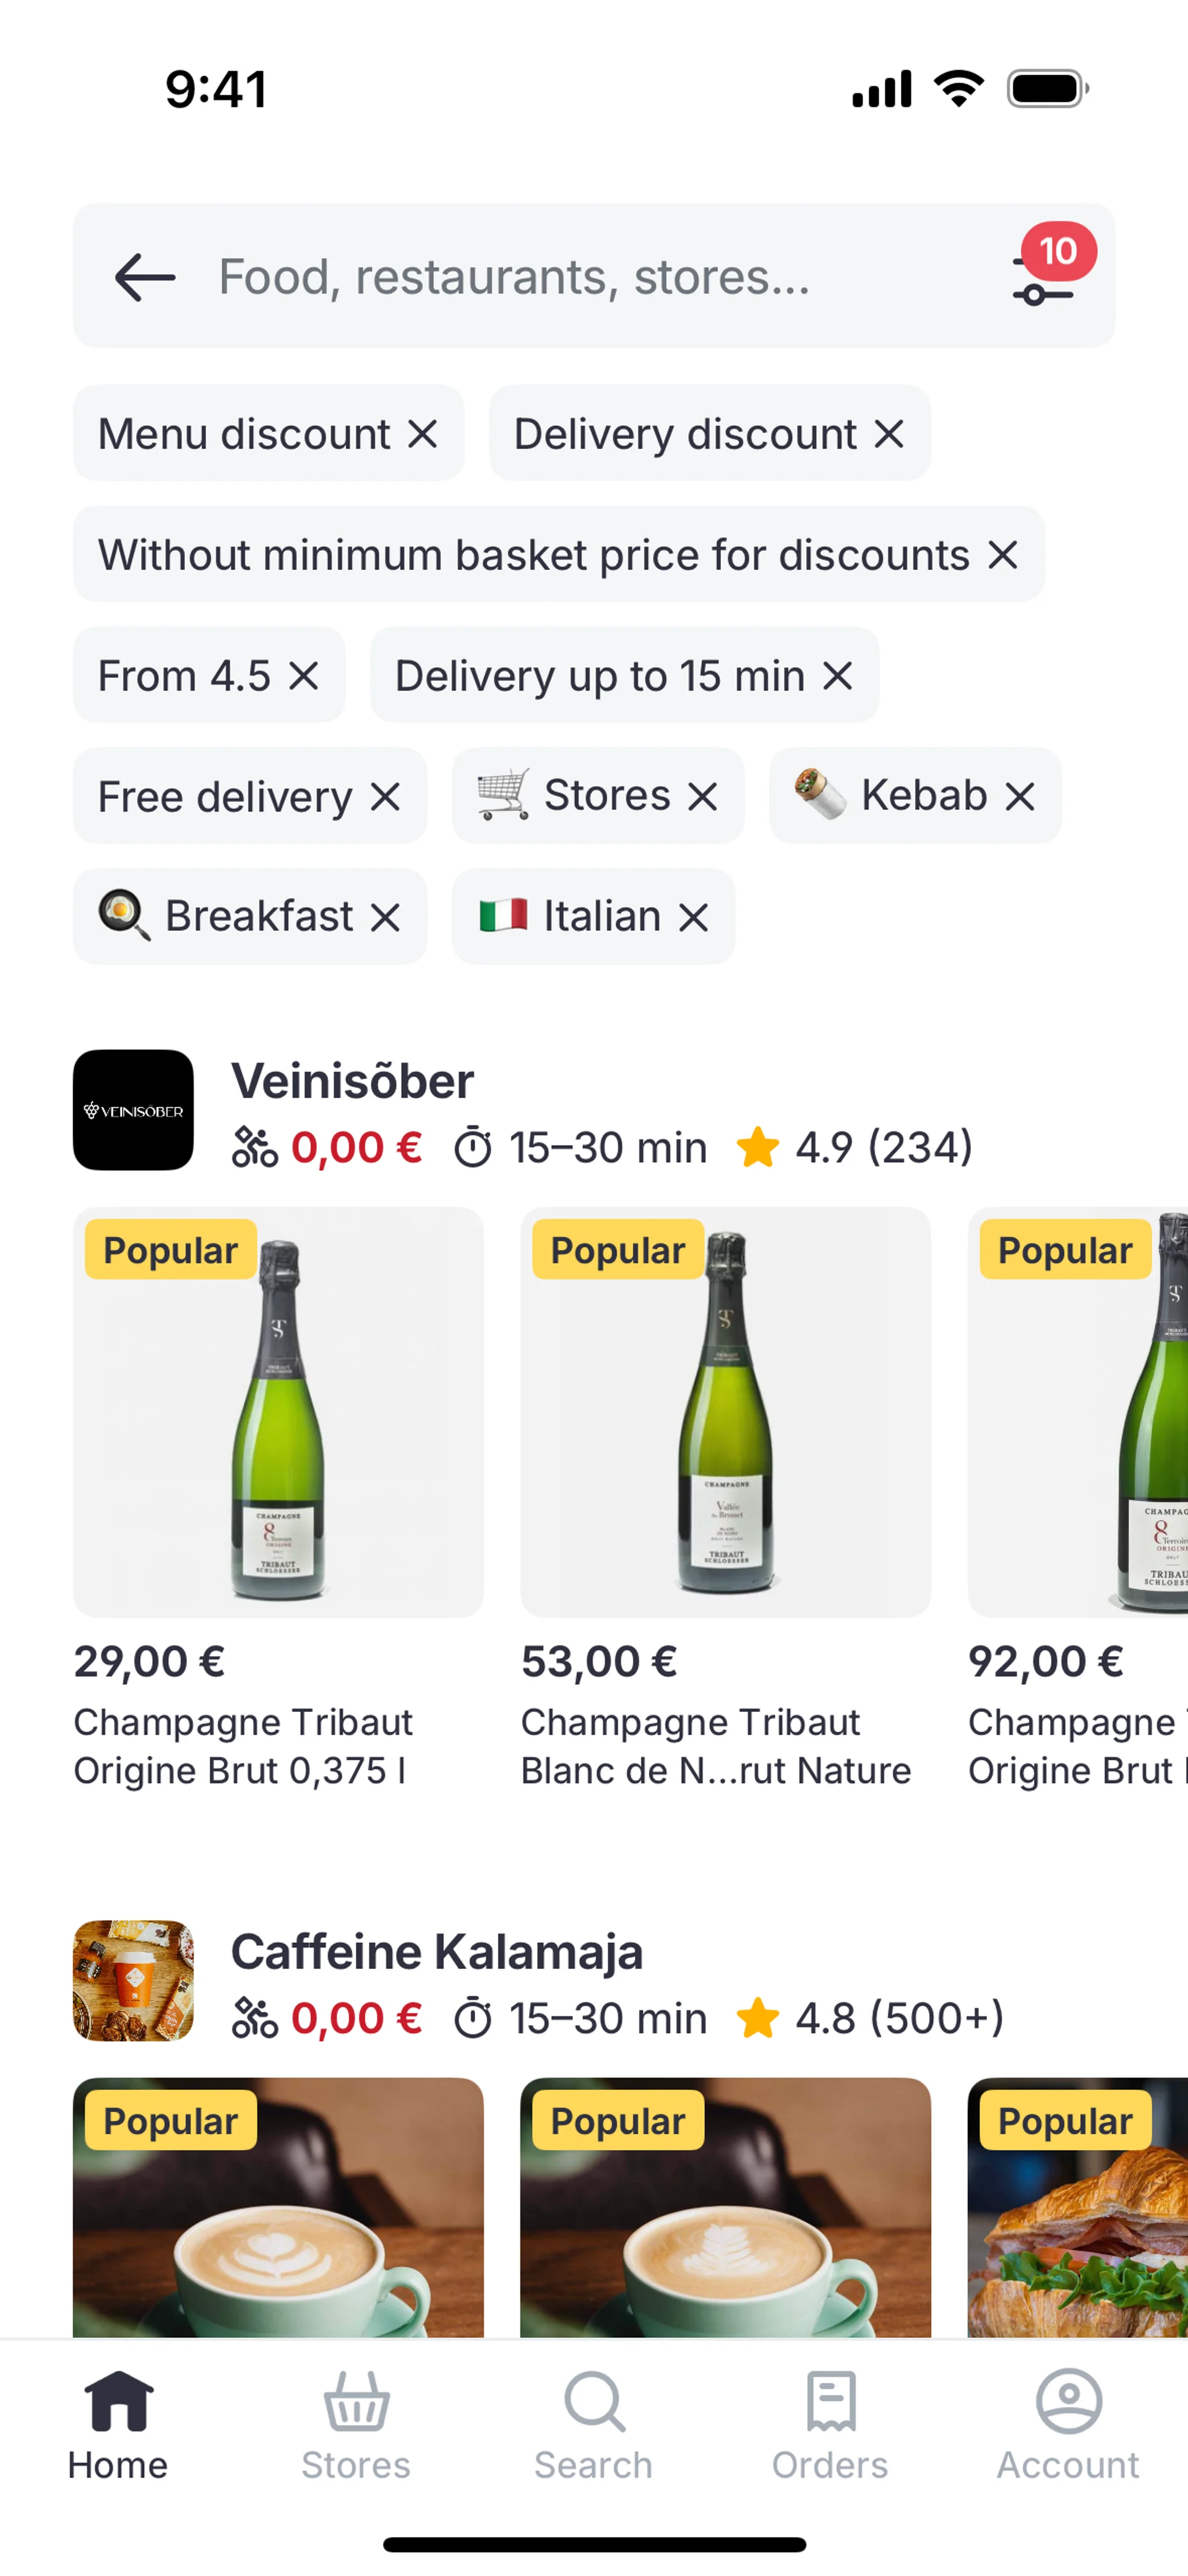
Task: Remove the Delivery discount filter chip
Action: (x=889, y=434)
